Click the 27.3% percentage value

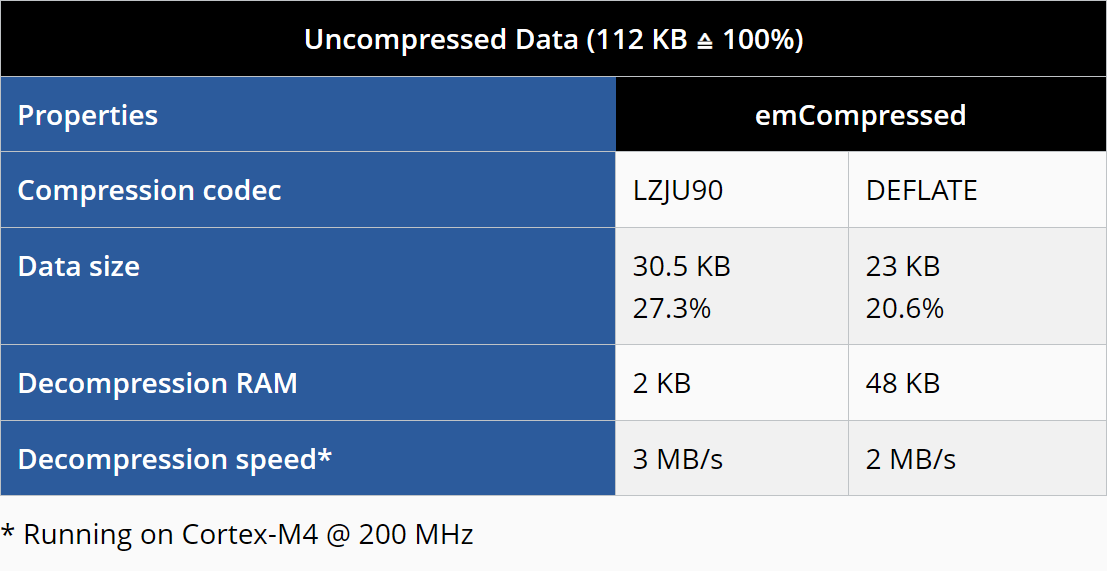671,308
